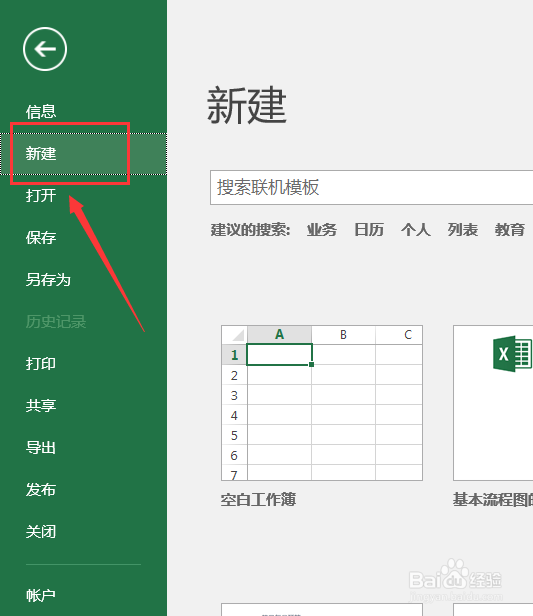Choose 关闭 in the sidebar
533x616 pixels.
tap(41, 532)
